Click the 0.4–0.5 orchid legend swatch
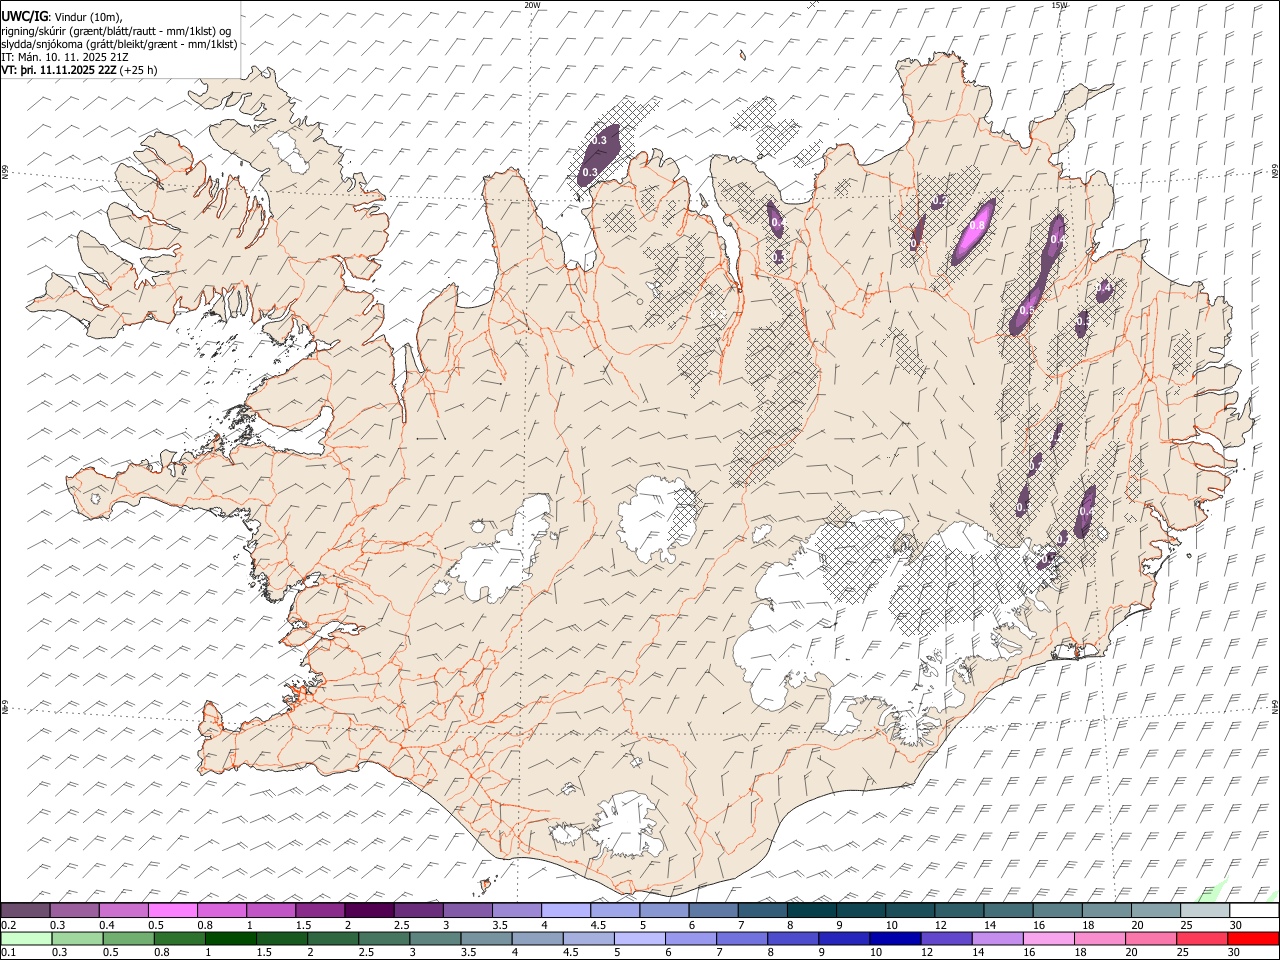The height and width of the screenshot is (960, 1280). tap(124, 911)
